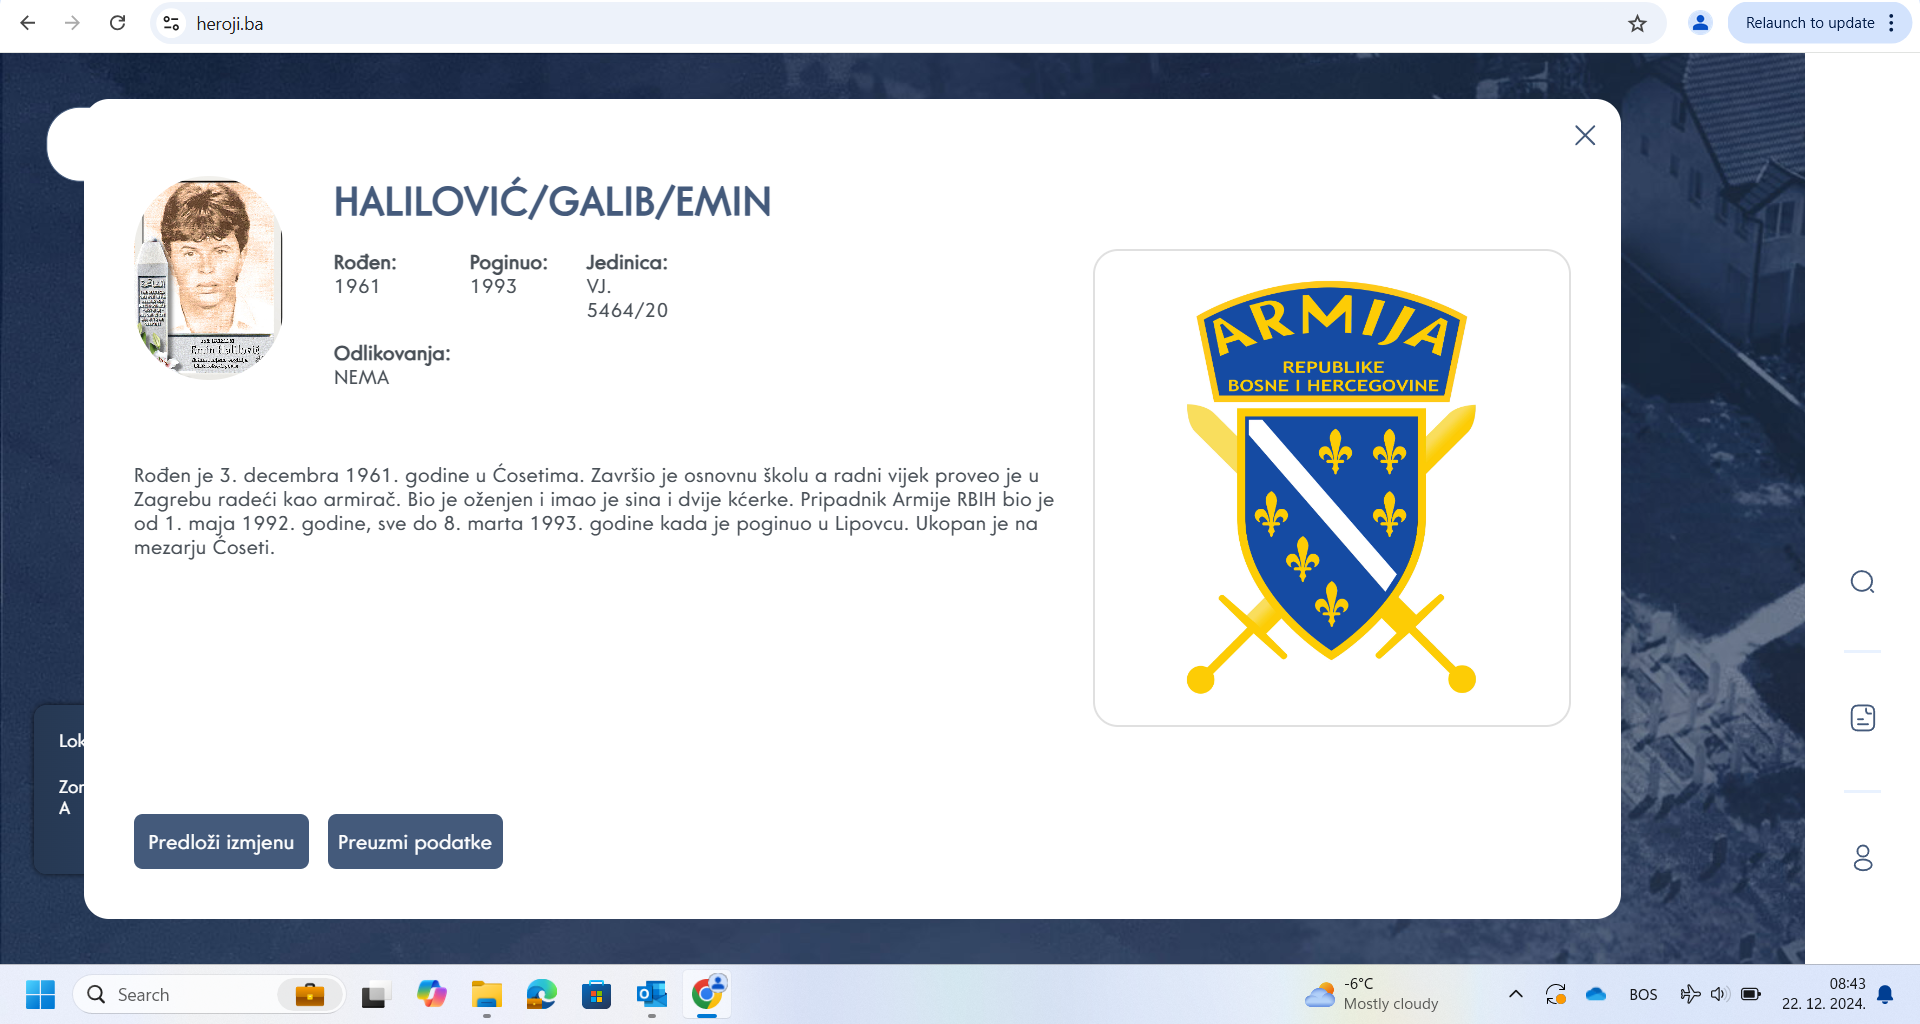The width and height of the screenshot is (1920, 1024).
Task: View site information icon in address bar
Action: (172, 23)
